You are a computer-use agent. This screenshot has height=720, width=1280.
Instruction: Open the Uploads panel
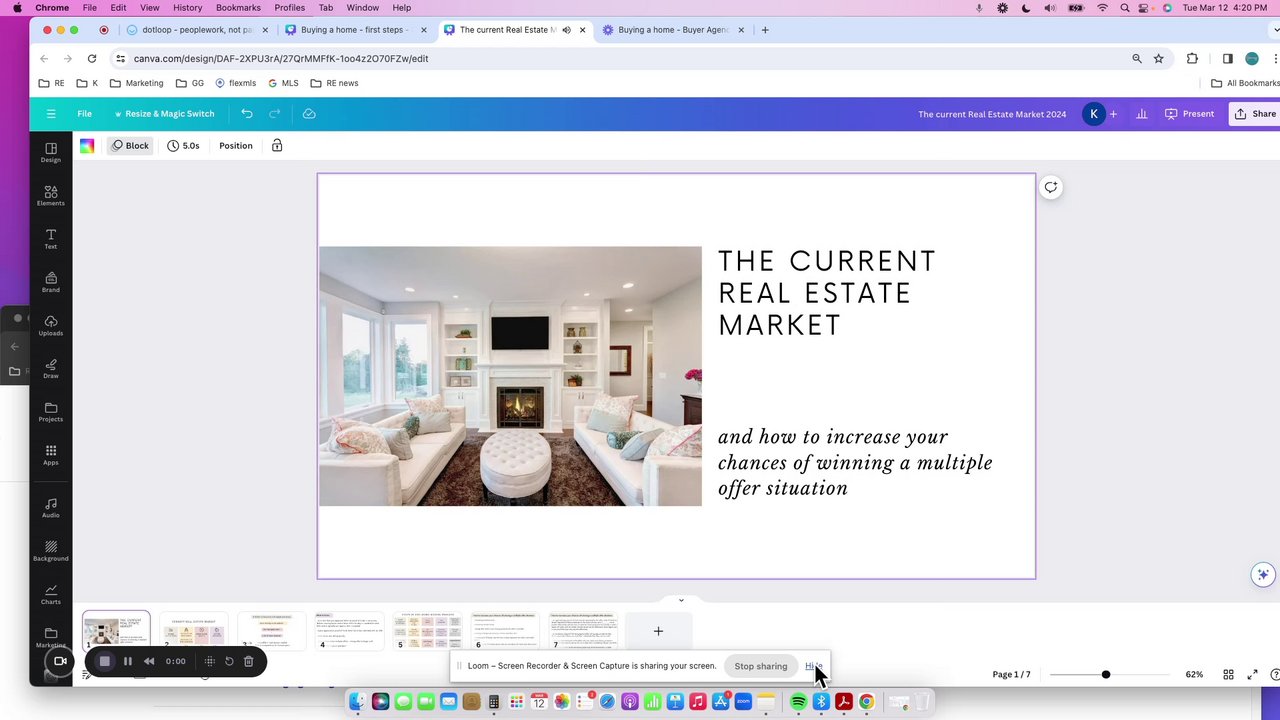(x=50, y=325)
